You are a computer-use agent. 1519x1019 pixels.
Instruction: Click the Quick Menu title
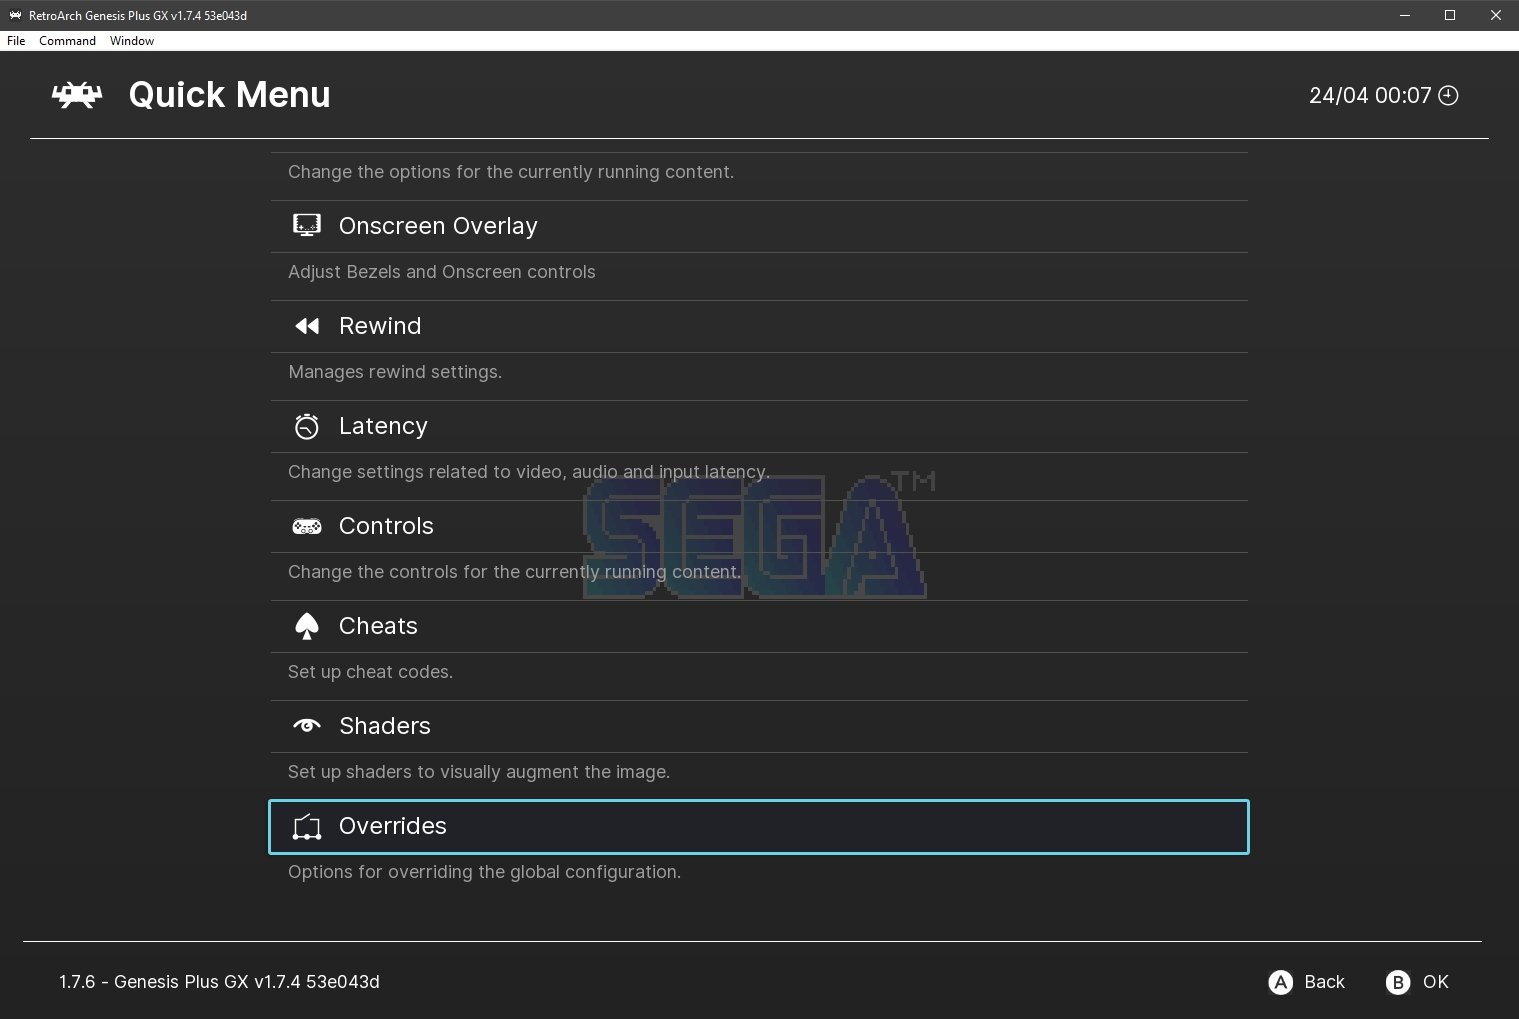click(x=229, y=95)
